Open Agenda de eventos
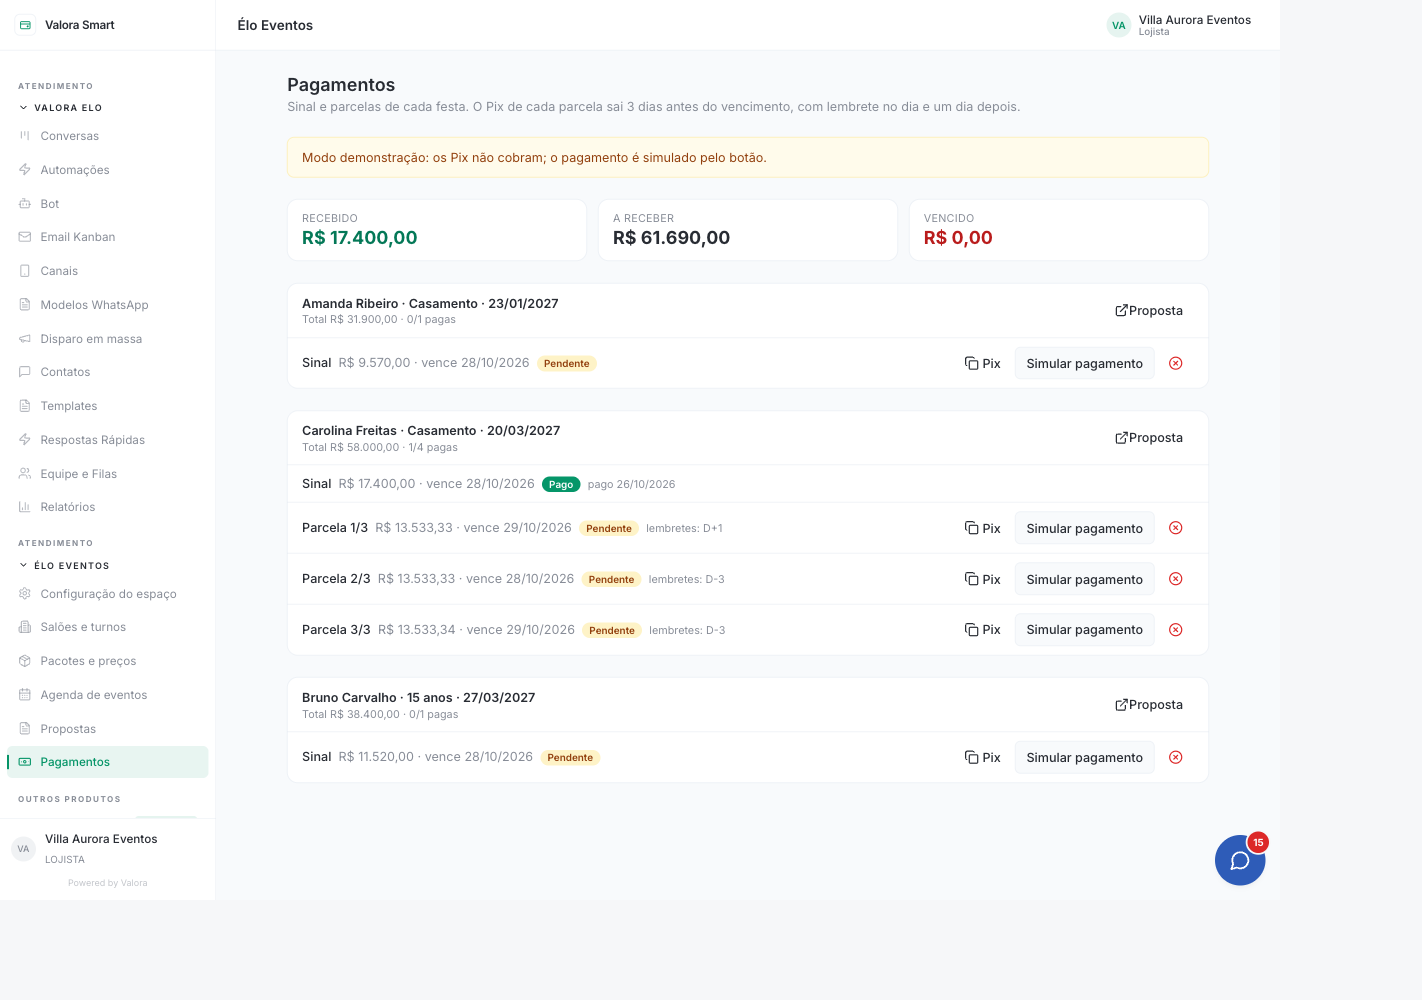Viewport: 1422px width, 1000px height. click(x=108, y=695)
